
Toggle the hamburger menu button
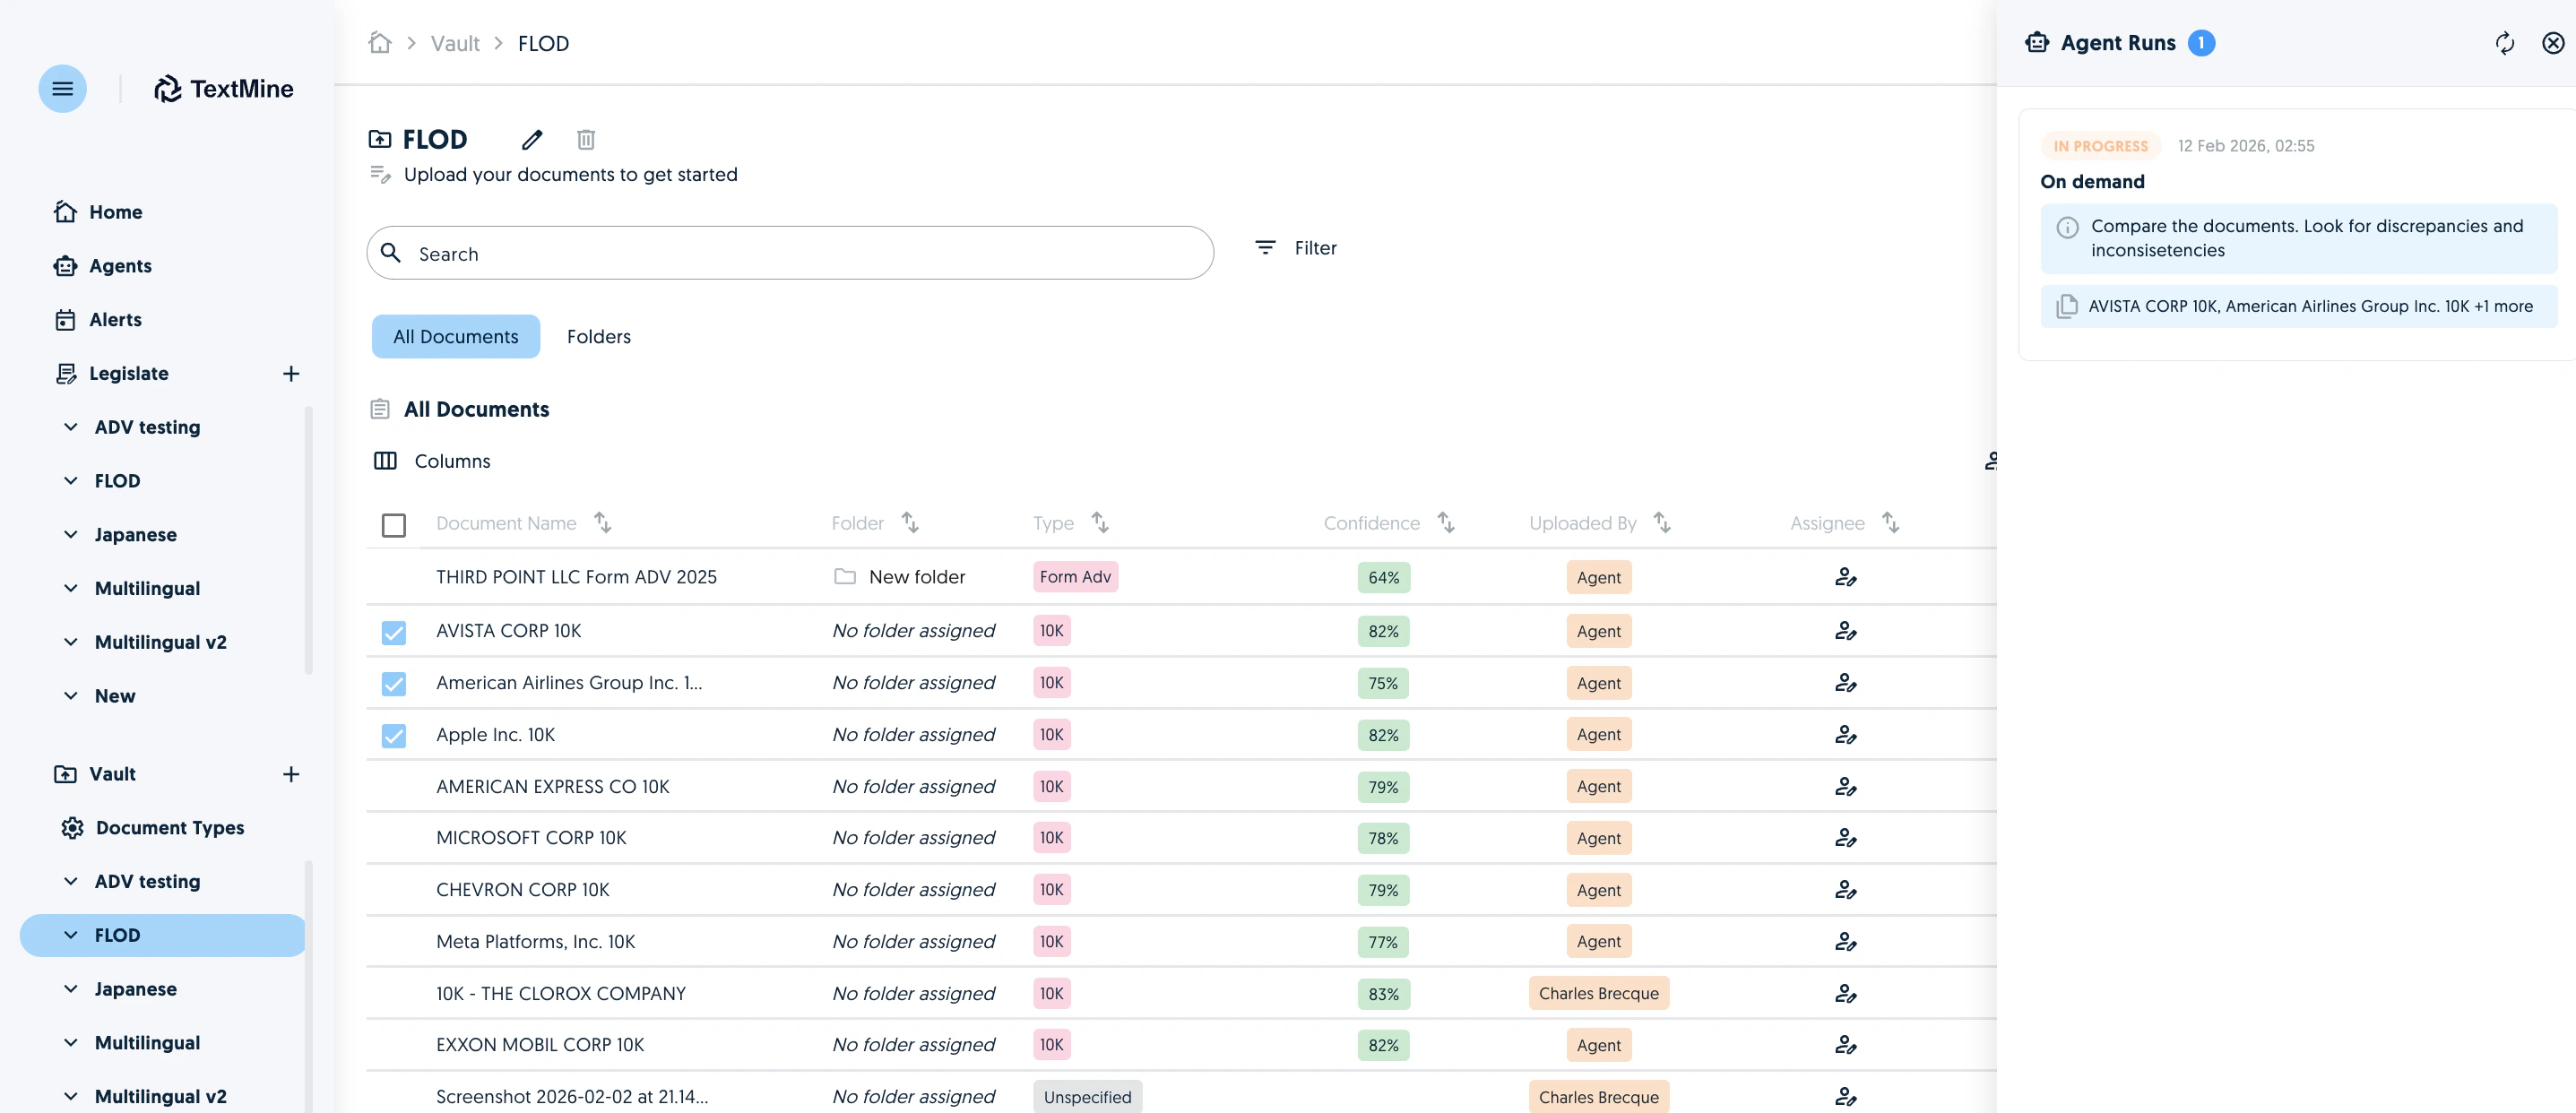[62, 88]
